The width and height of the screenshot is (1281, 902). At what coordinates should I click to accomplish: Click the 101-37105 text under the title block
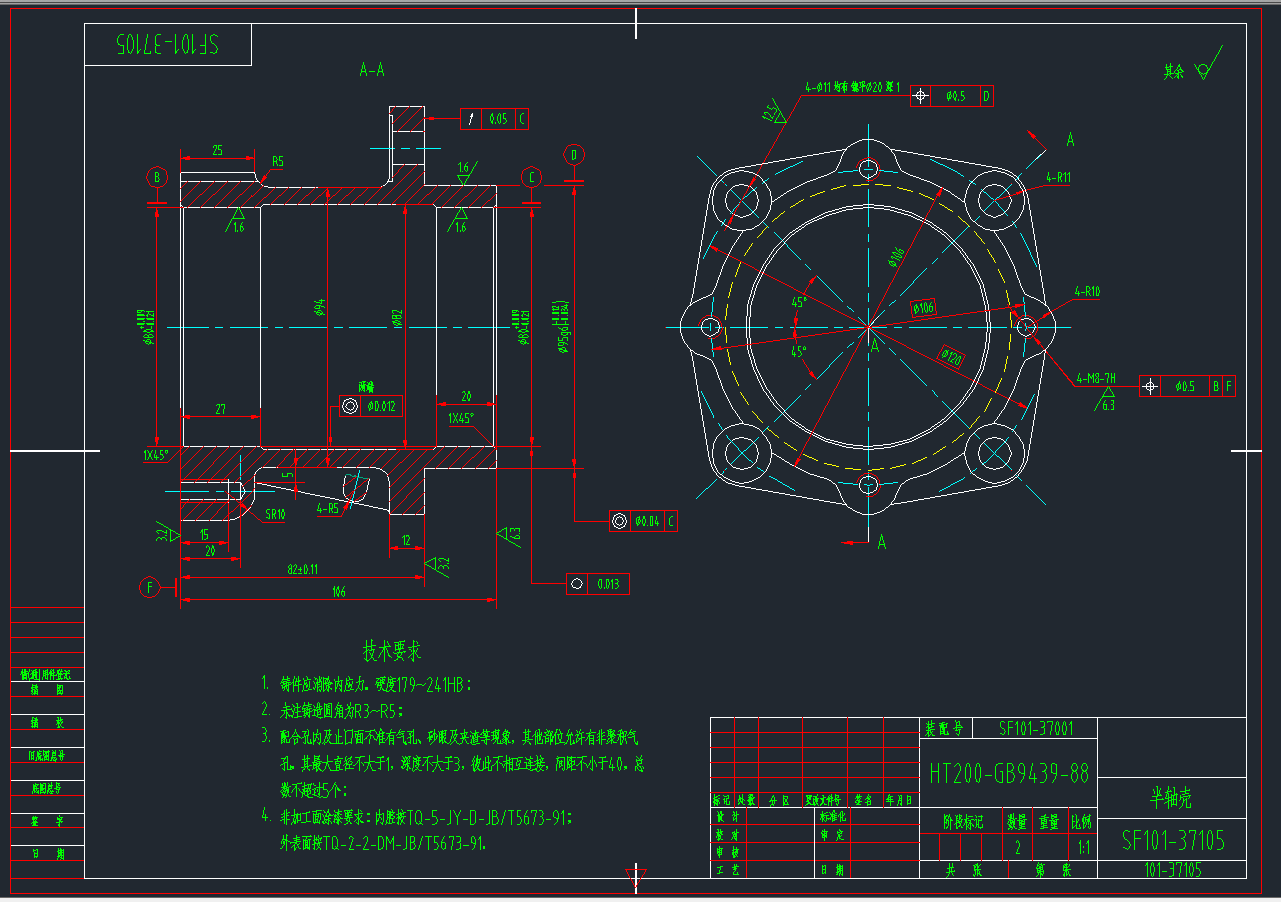(1173, 870)
